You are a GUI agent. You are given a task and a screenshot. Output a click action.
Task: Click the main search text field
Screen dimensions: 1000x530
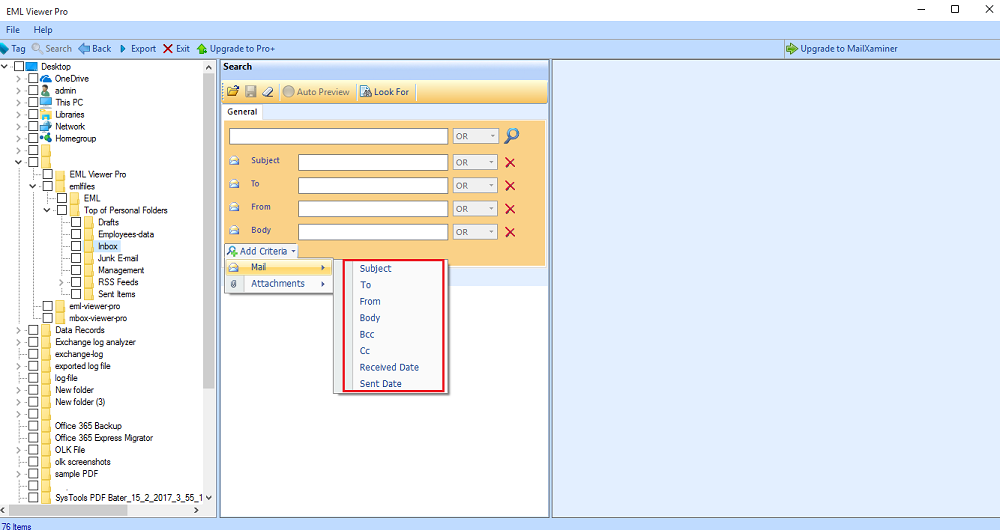click(339, 136)
